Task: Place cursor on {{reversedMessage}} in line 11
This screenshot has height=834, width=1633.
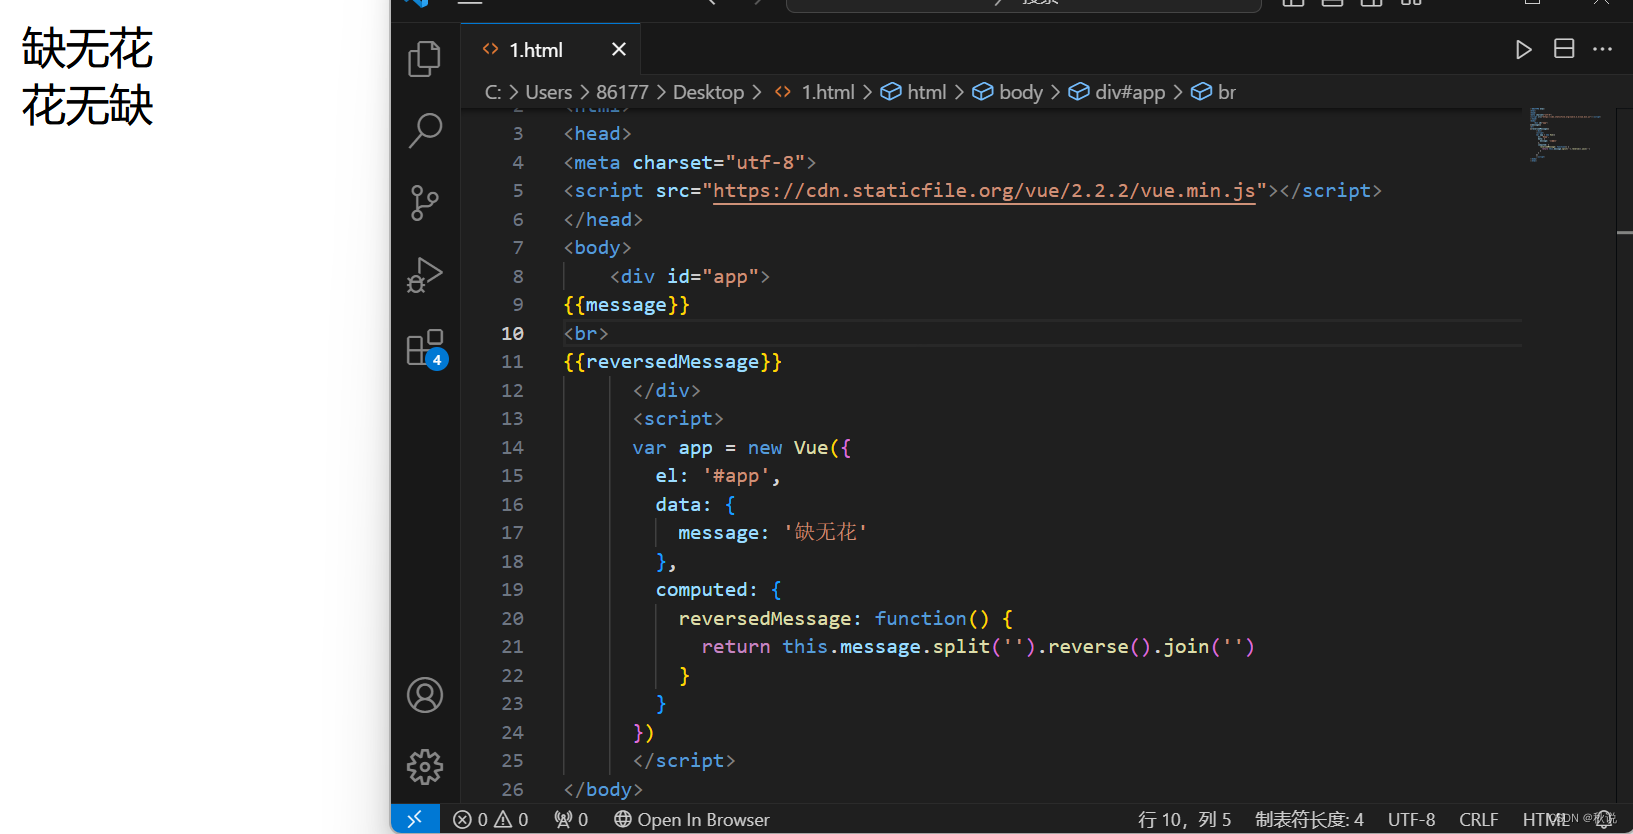Action: [673, 362]
